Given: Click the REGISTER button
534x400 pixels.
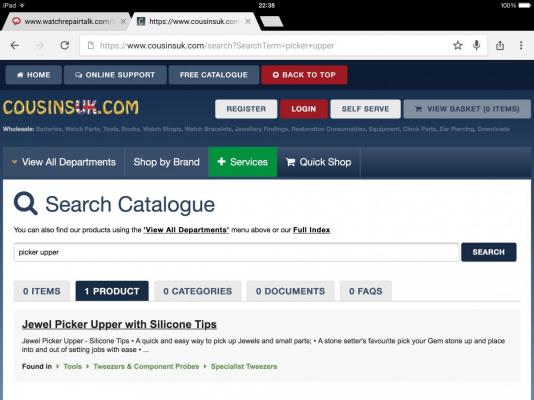Looking at the screenshot, I should 246,109.
